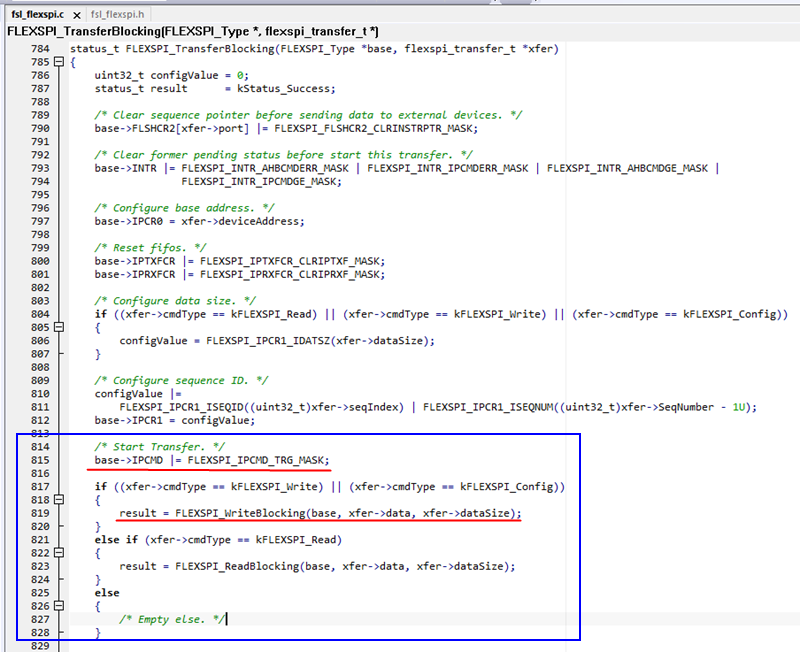Viewport: 800px width, 652px height.
Task: Collapse the code fold at line 805
Action: pos(59,327)
